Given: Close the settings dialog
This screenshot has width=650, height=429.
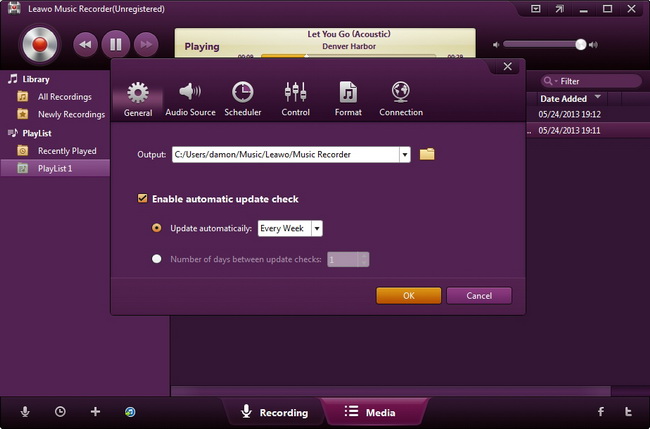Looking at the screenshot, I should [x=507, y=67].
